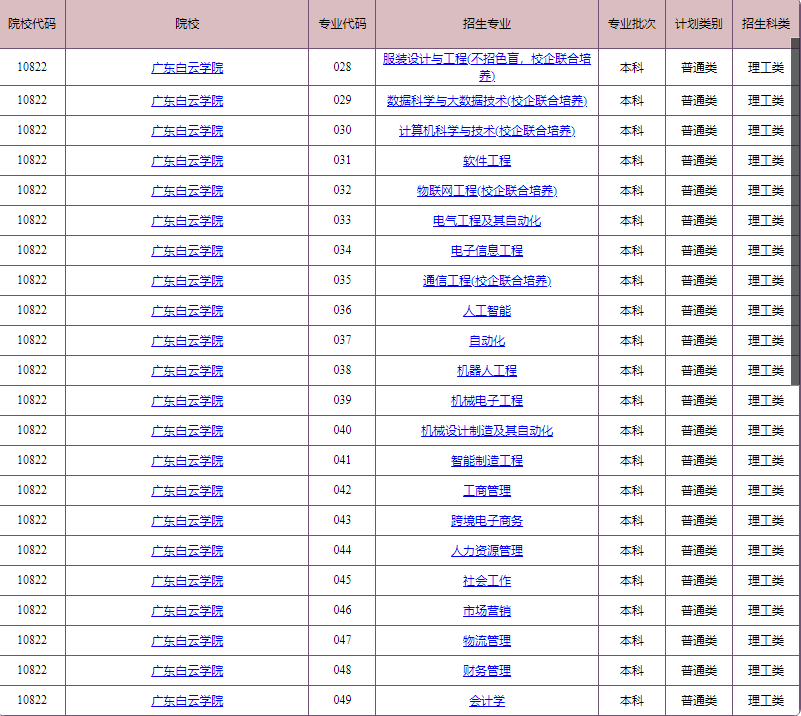Image resolution: width=801 pixels, height=716 pixels.
Task: Open 广东白云学院 link in row 044
Action: pos(187,551)
